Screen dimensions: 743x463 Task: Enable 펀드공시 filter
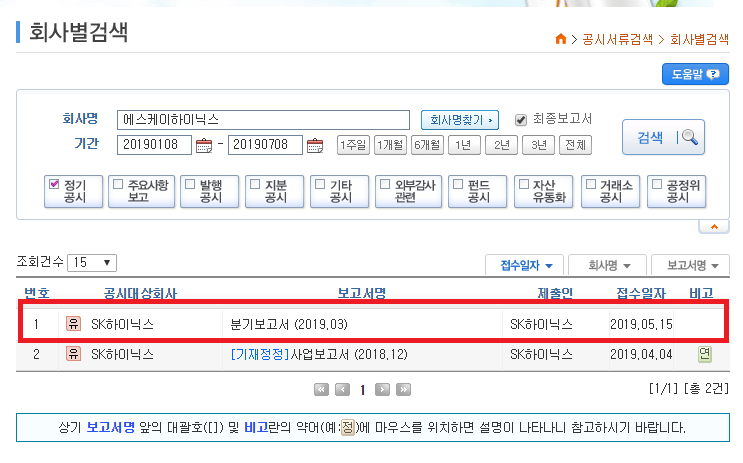click(x=458, y=184)
